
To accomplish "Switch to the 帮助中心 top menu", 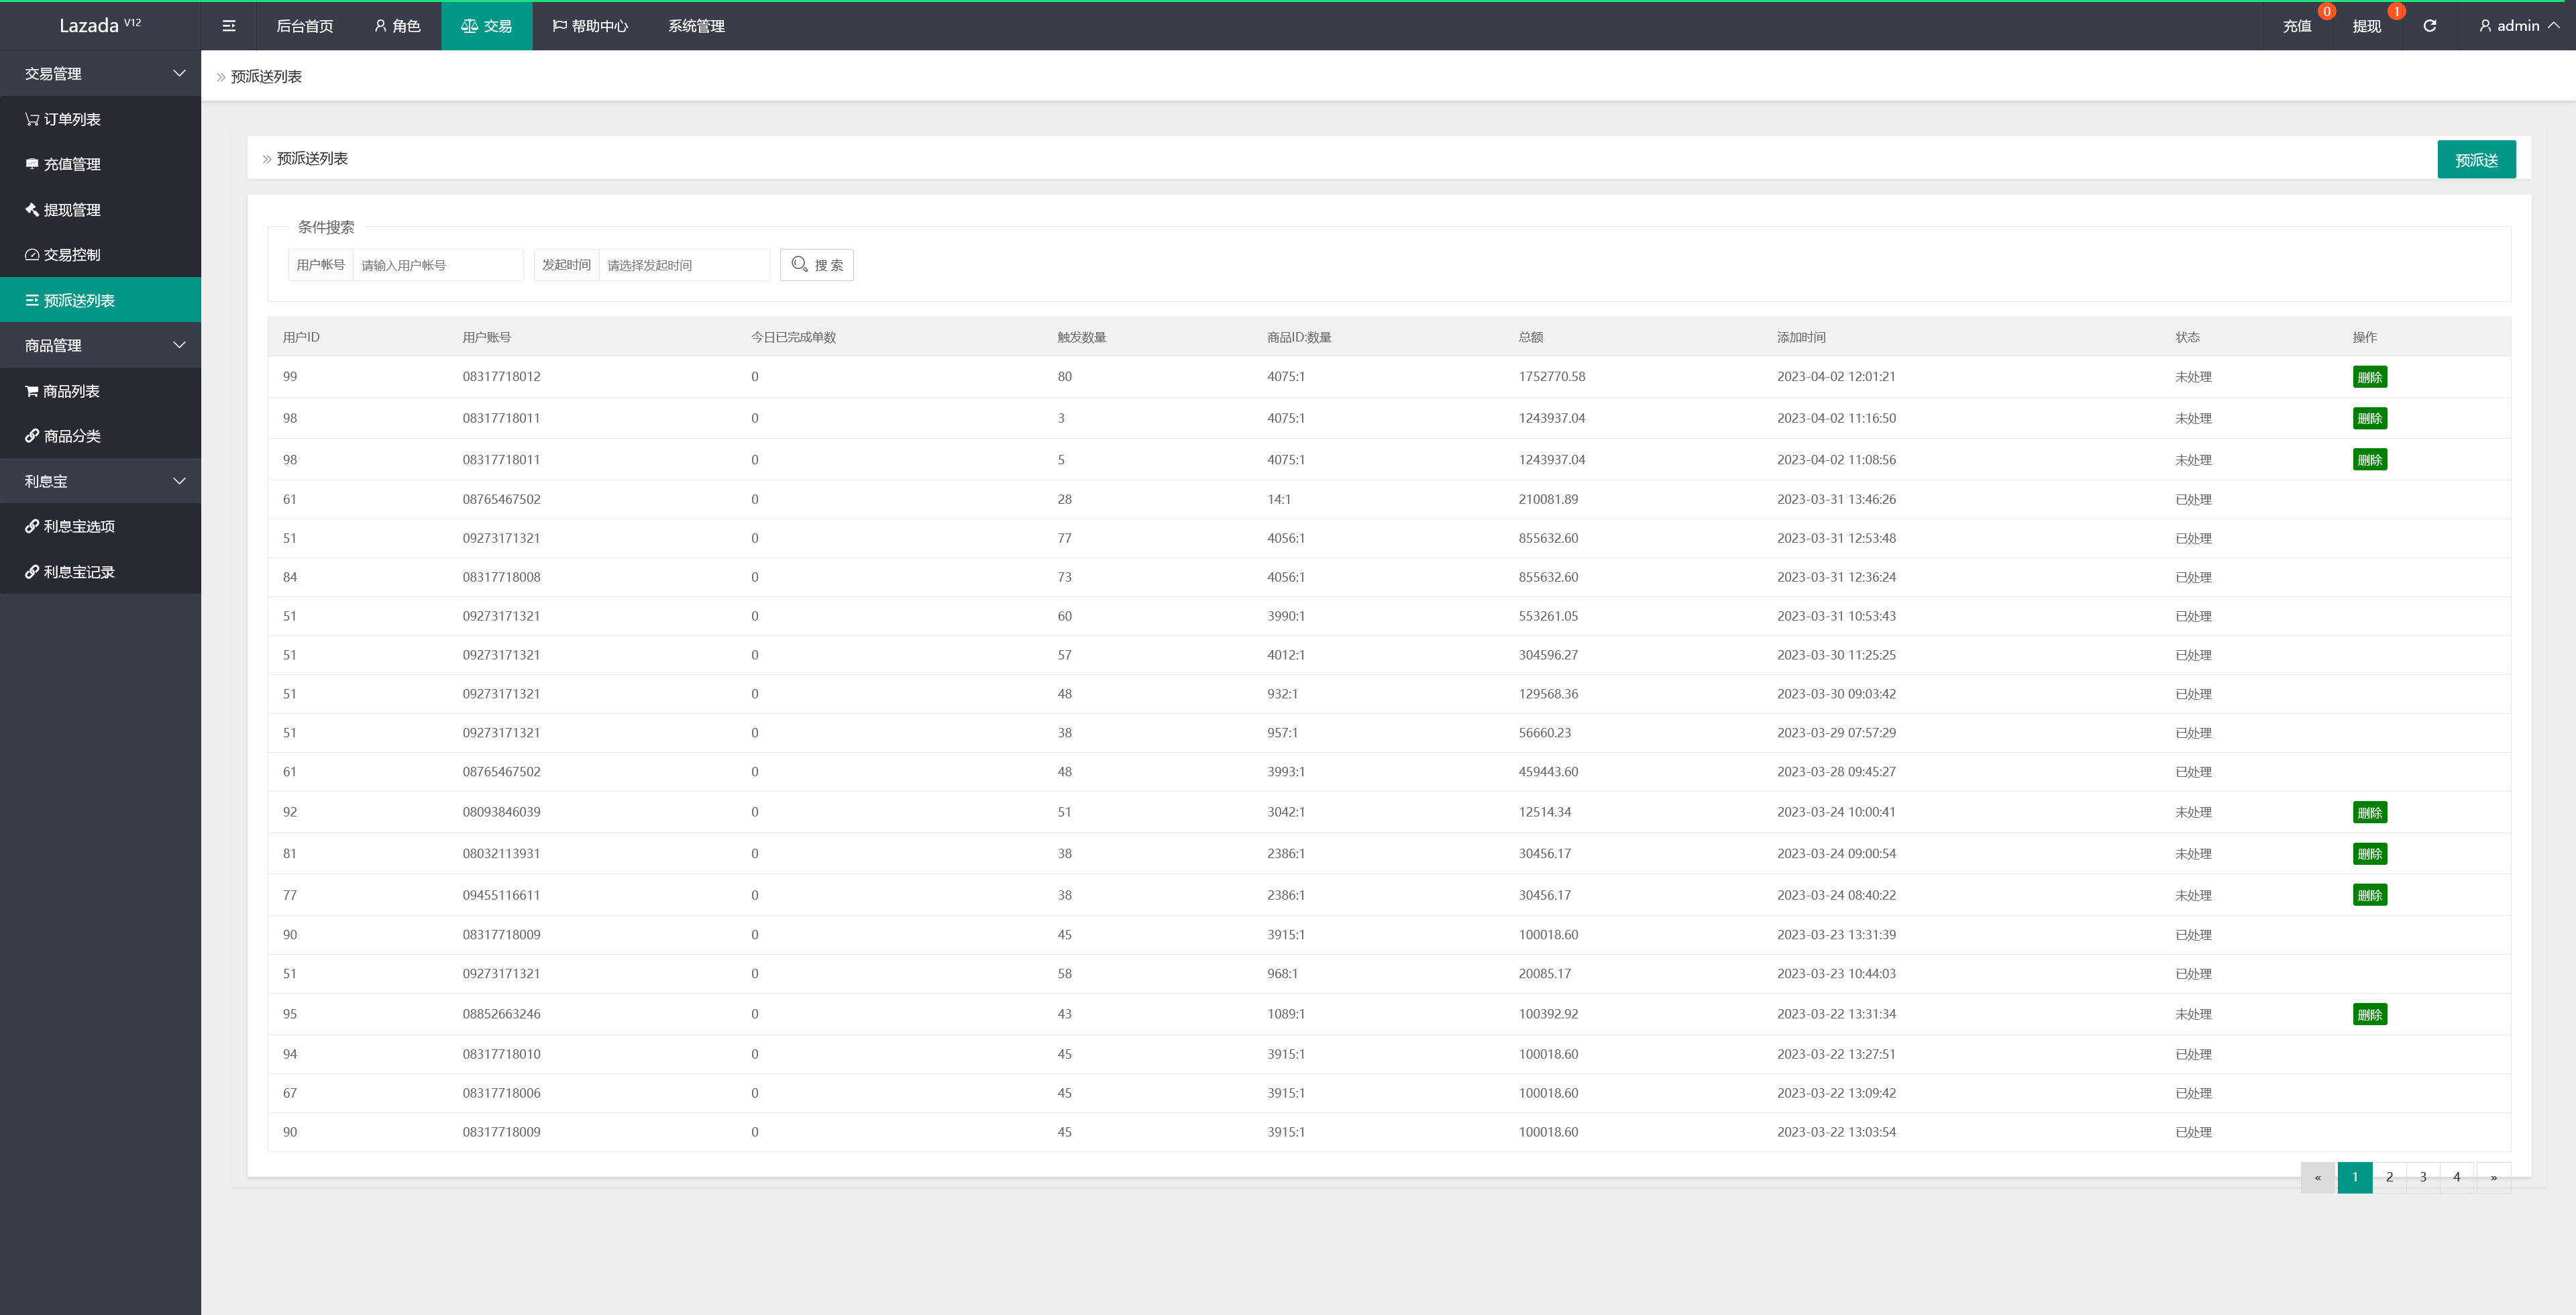I will pos(590,26).
